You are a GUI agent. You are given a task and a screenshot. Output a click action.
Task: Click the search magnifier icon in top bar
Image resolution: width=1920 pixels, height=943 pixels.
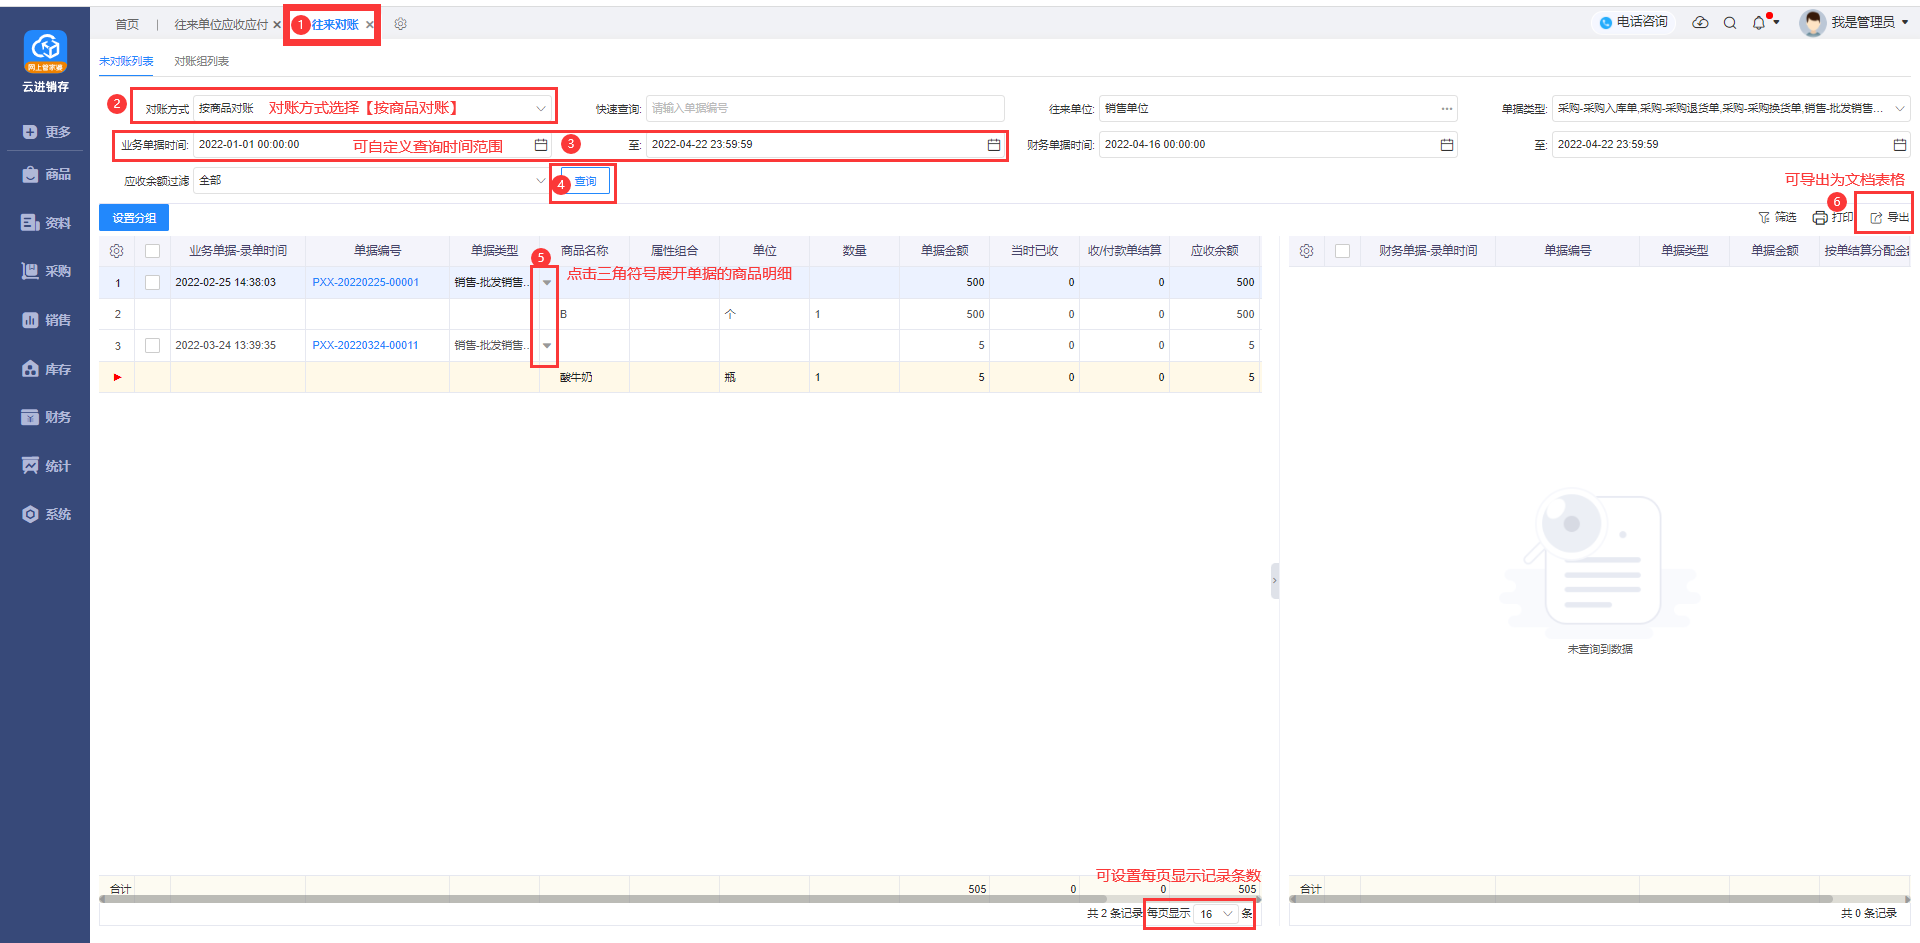(x=1730, y=23)
